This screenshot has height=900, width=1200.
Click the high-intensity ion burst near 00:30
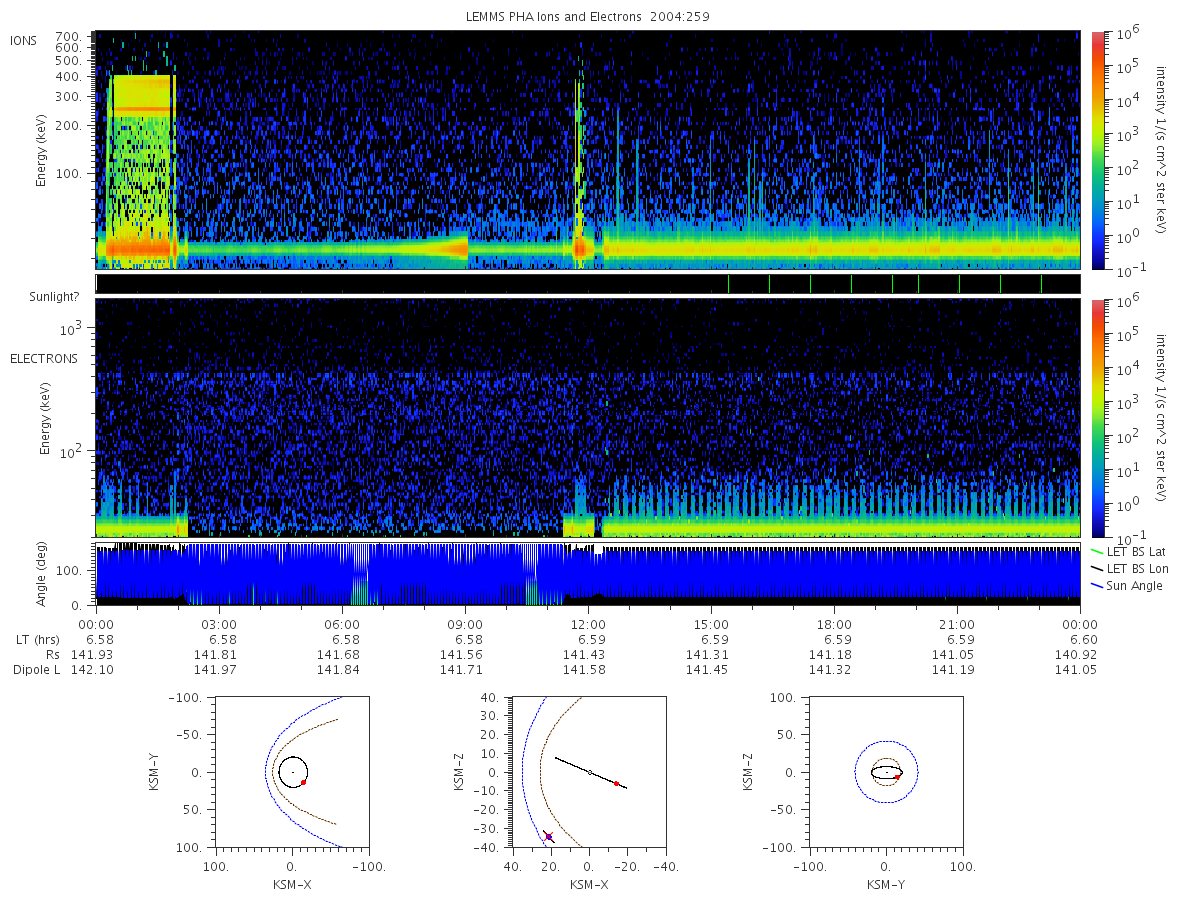(141, 170)
